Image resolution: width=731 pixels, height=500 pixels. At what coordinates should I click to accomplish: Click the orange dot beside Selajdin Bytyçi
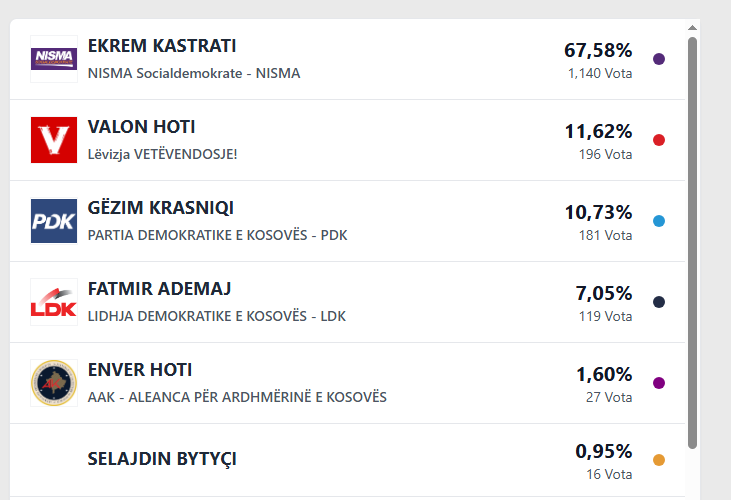coord(659,460)
